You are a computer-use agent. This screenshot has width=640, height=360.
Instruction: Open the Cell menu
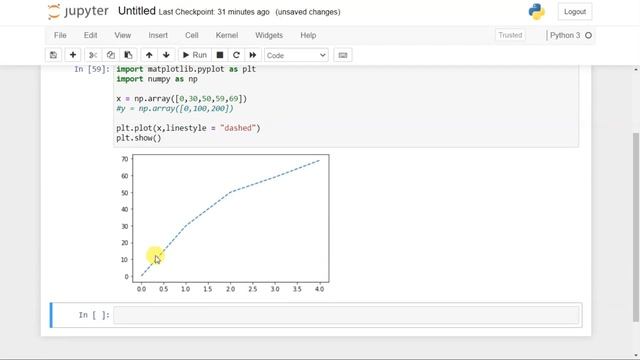point(191,36)
